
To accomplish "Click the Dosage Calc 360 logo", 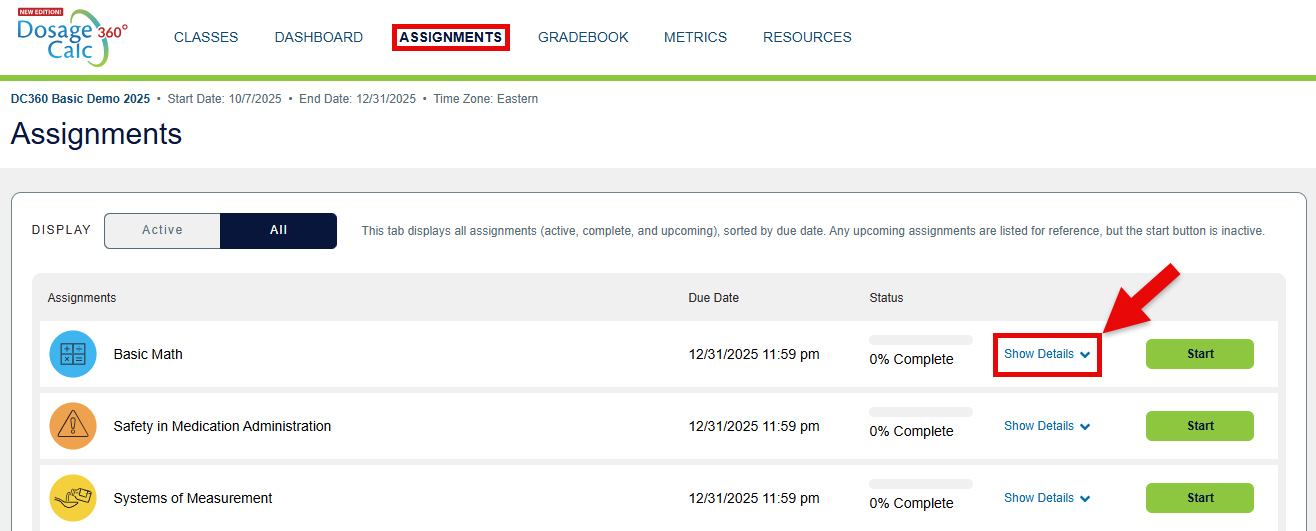I will pyautogui.click(x=70, y=38).
